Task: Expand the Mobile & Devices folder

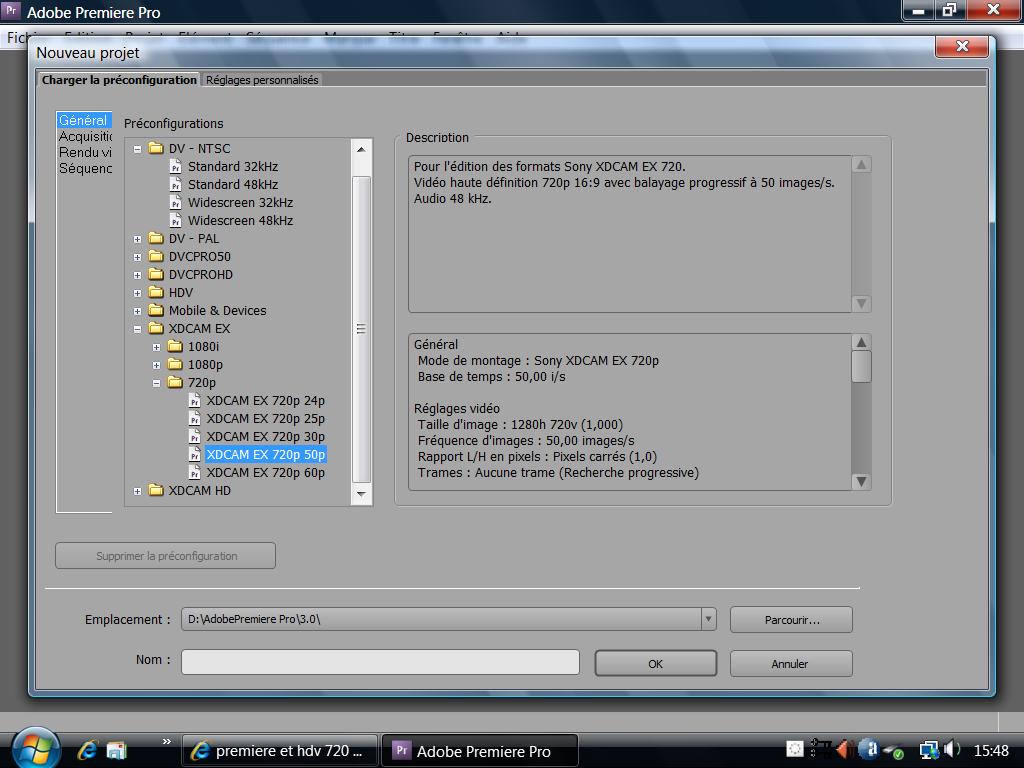Action: 137,312
